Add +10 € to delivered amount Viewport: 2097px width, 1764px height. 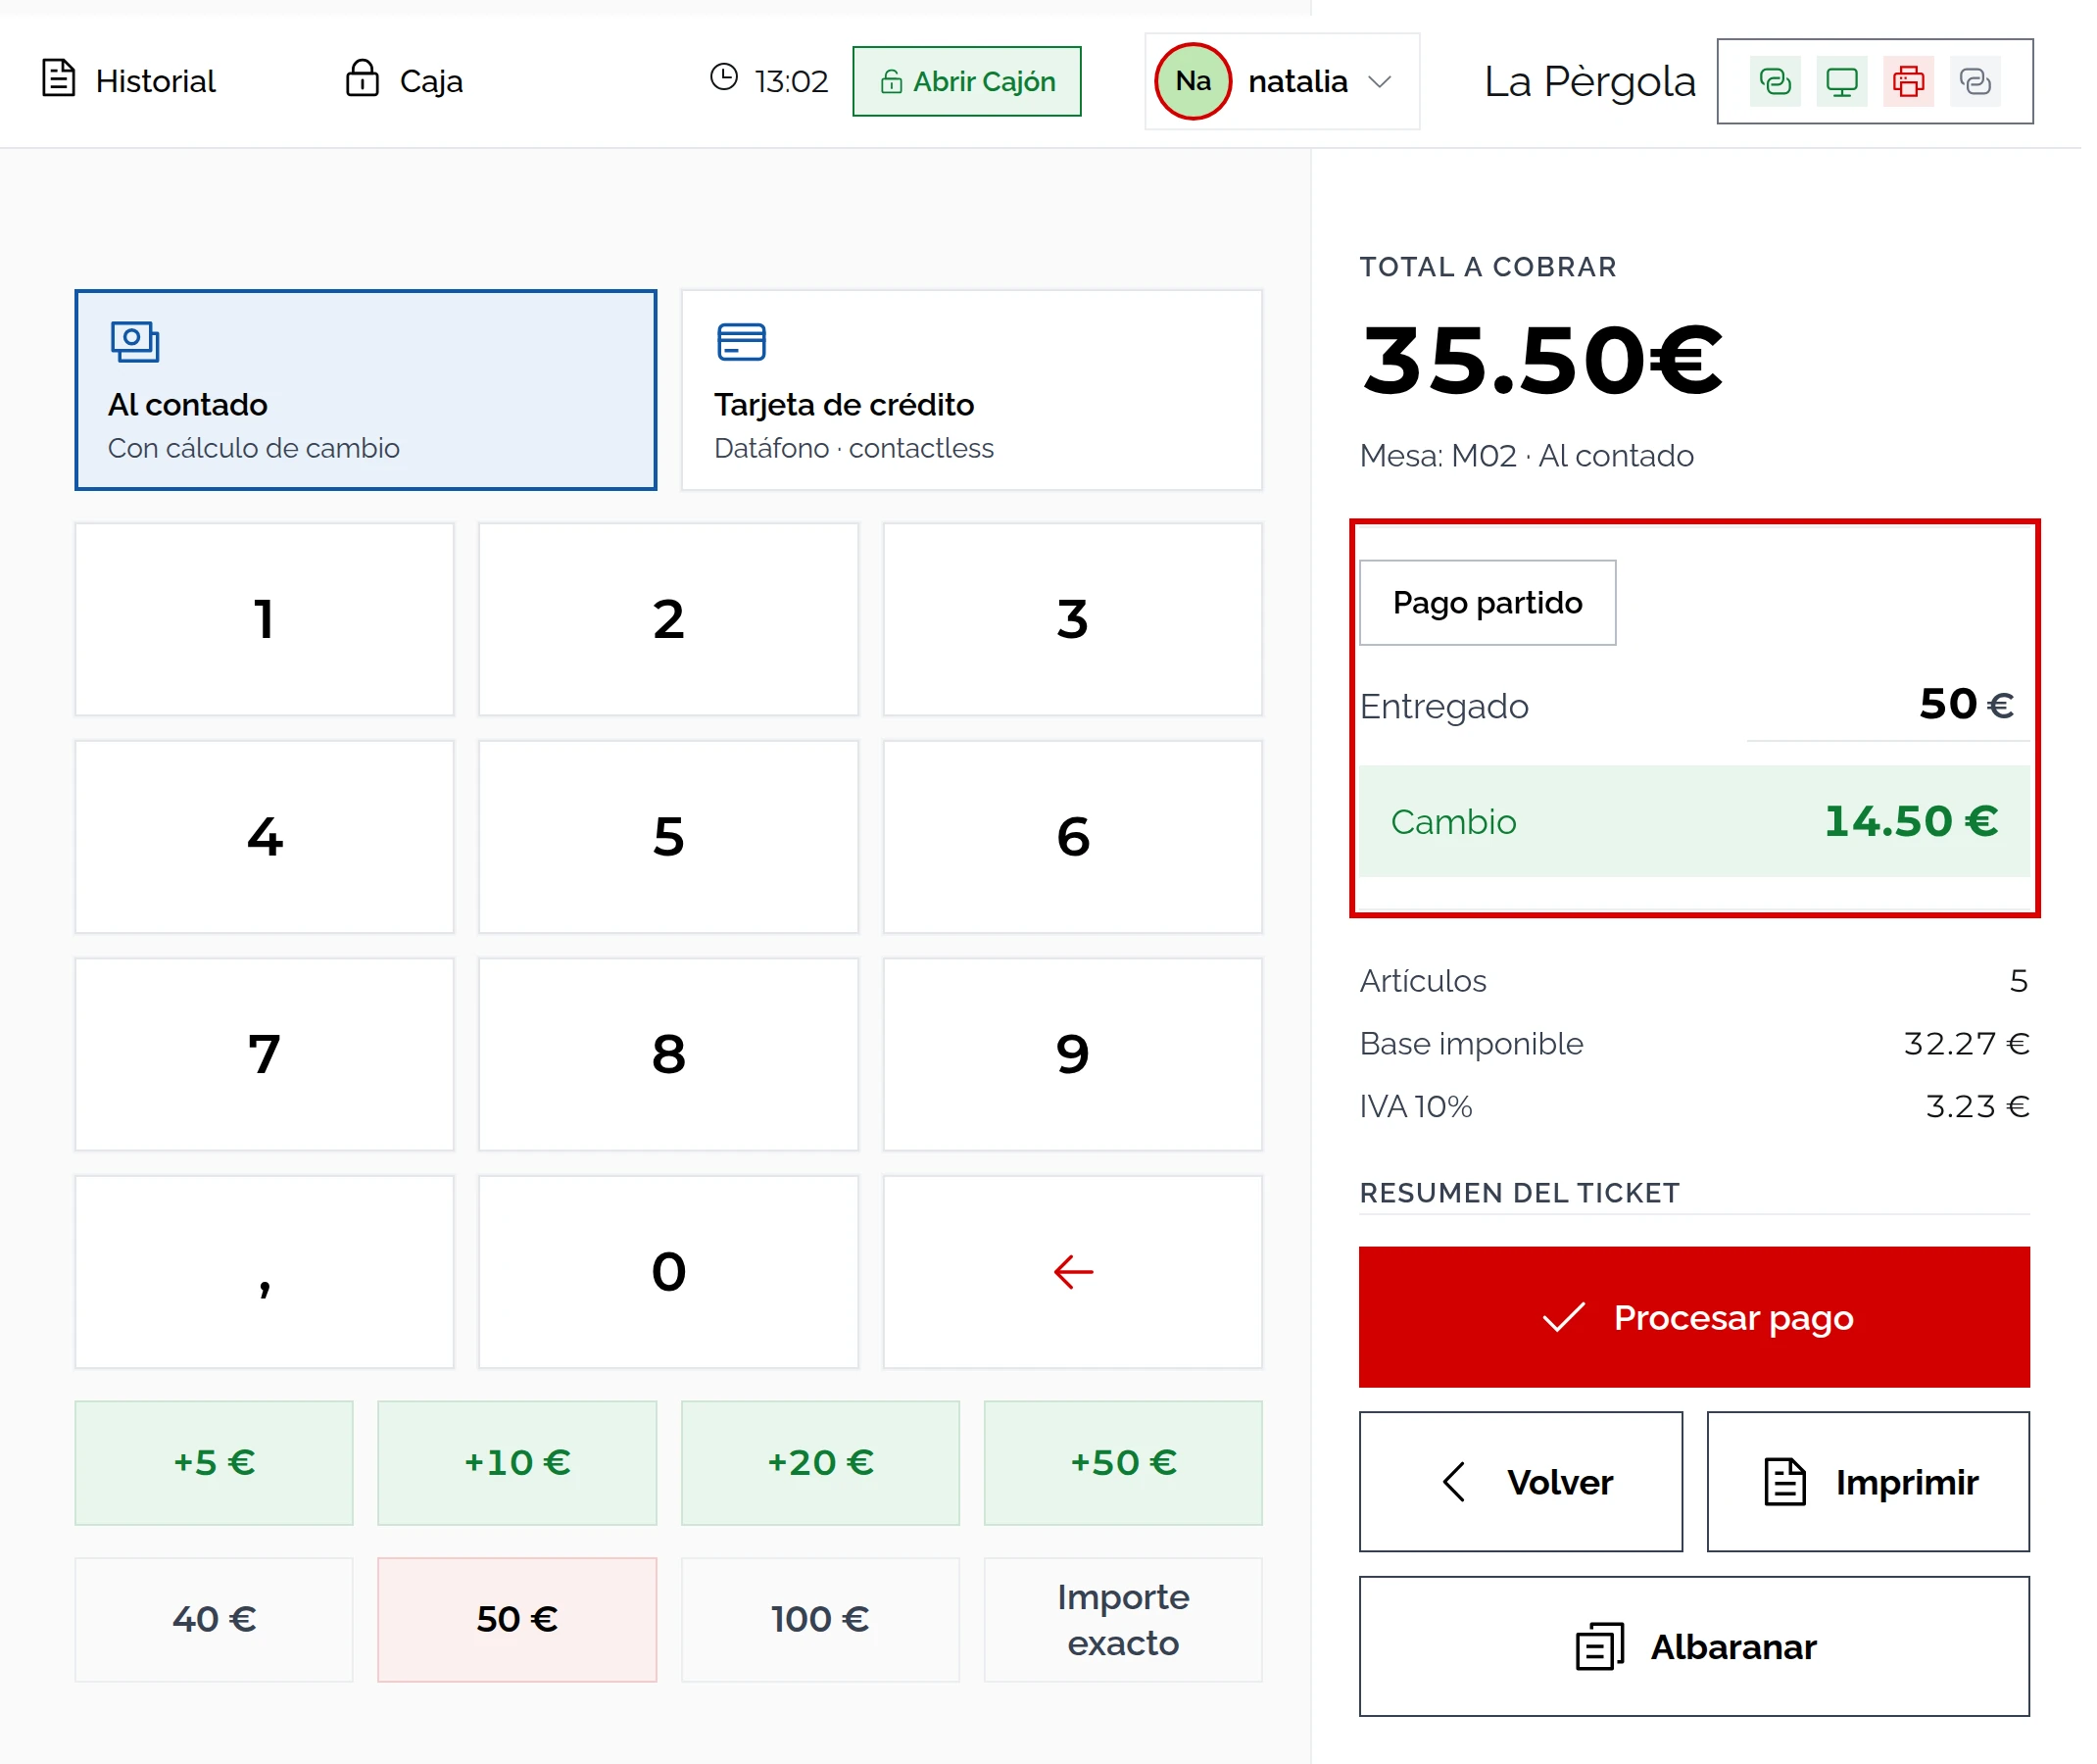[x=517, y=1463]
